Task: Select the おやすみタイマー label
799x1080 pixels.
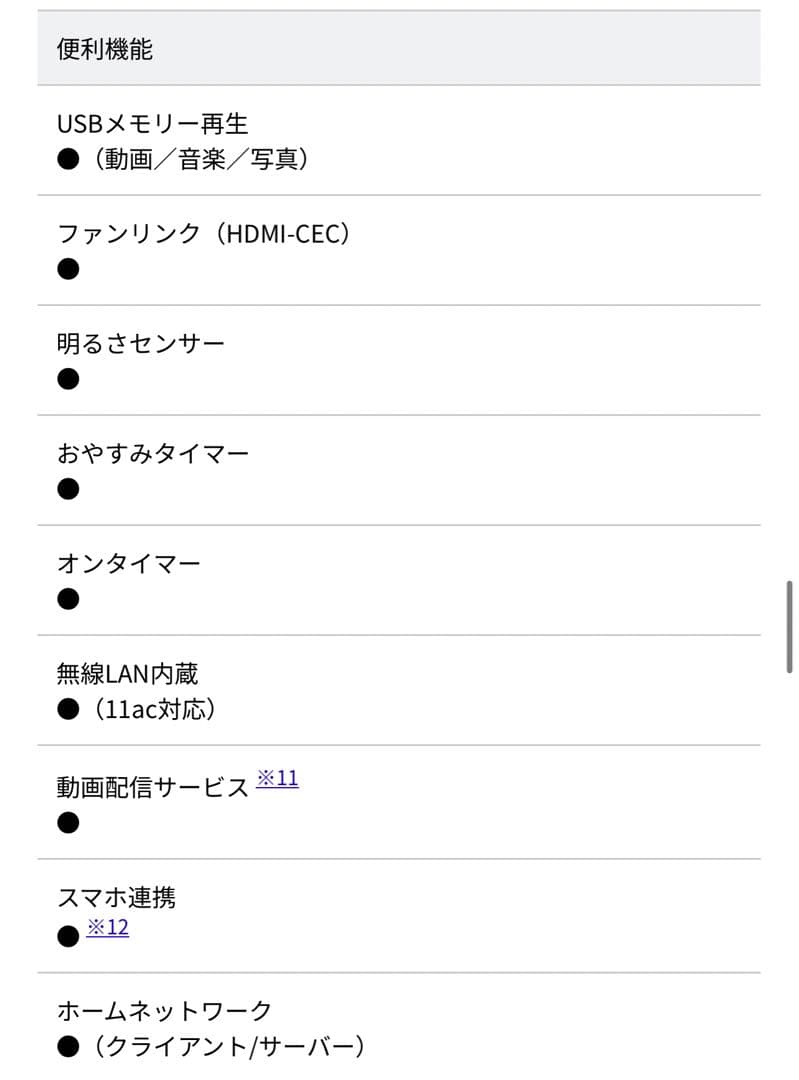Action: 153,454
